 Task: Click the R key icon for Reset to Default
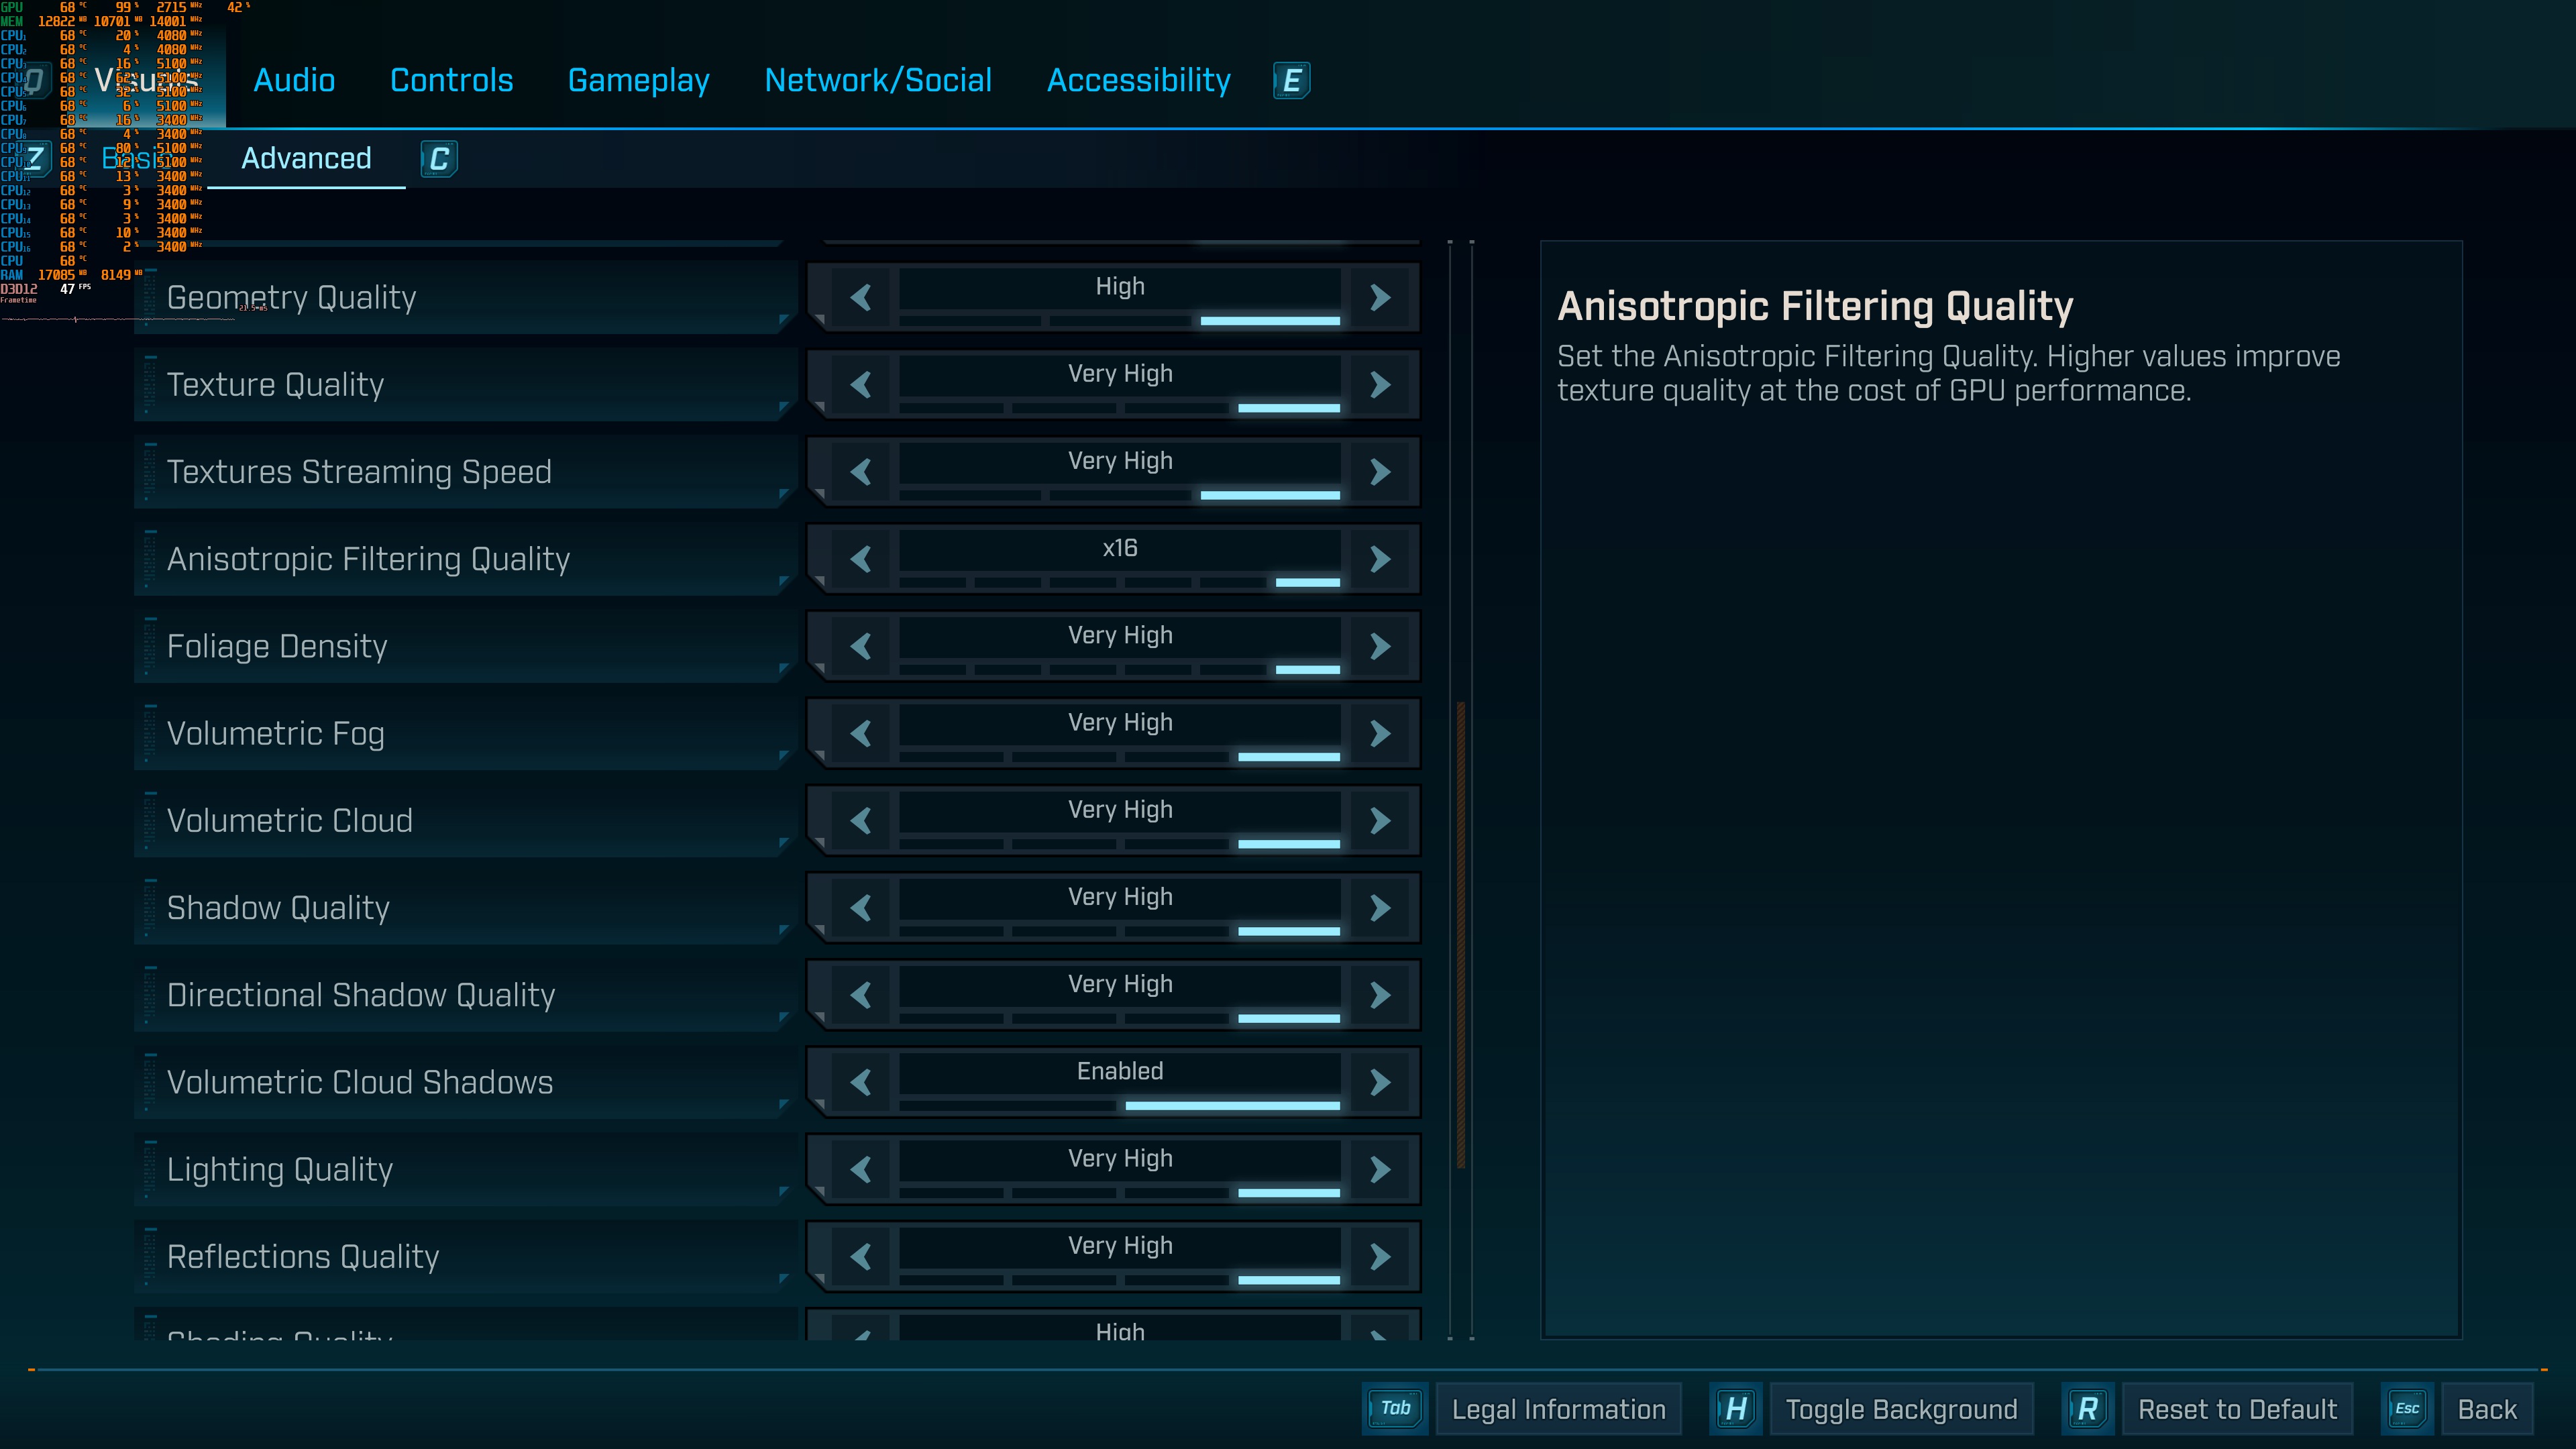[2087, 1409]
